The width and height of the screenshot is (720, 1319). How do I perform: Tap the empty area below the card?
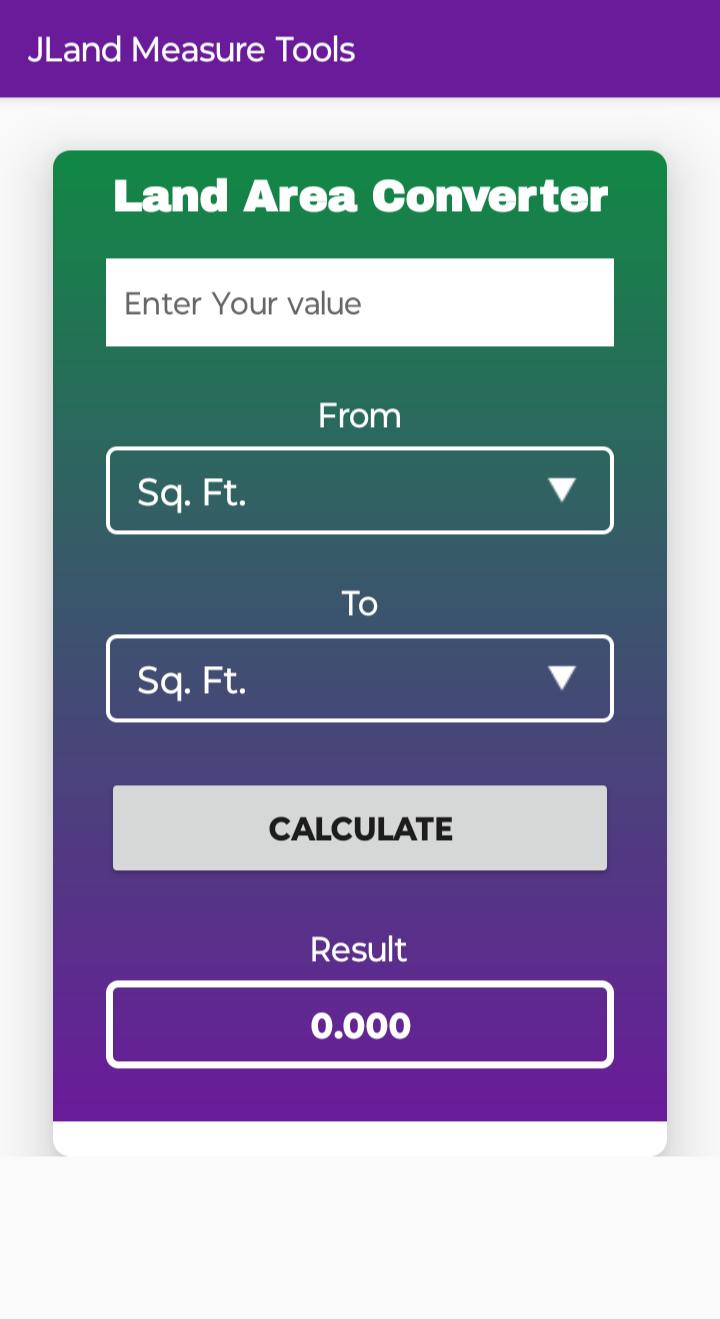pos(360,1238)
